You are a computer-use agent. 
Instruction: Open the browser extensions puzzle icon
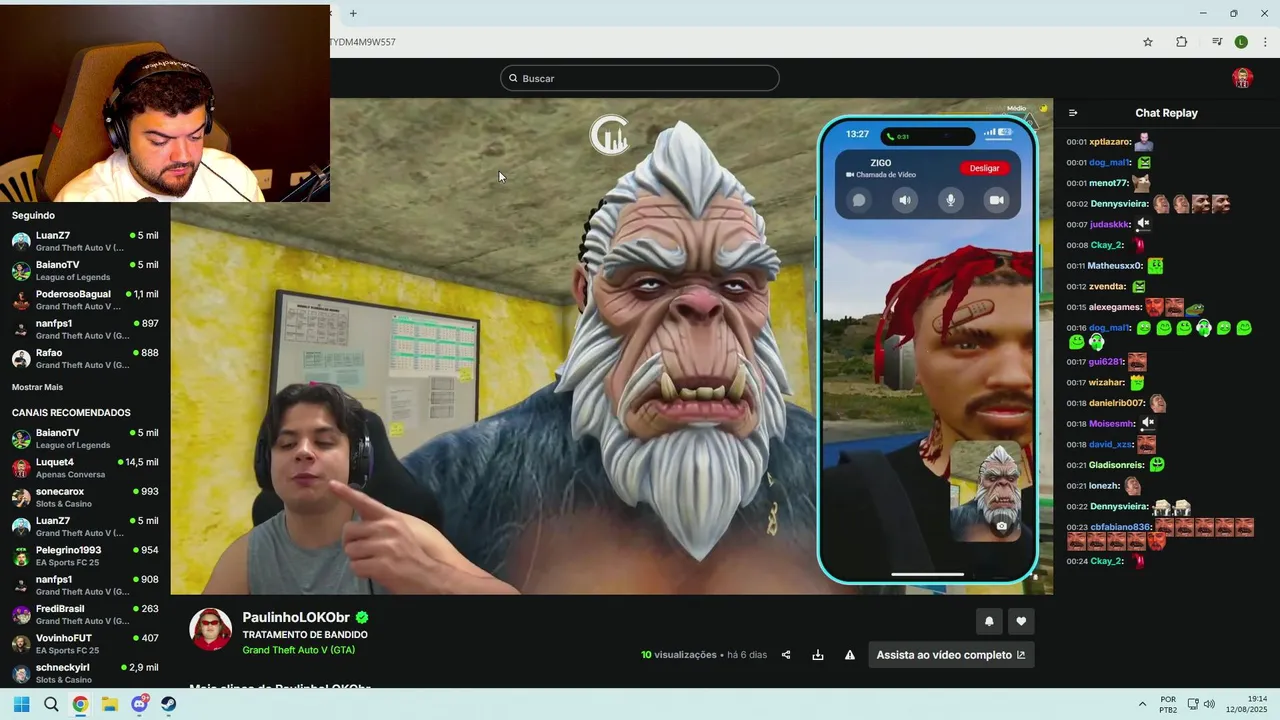point(1181,42)
